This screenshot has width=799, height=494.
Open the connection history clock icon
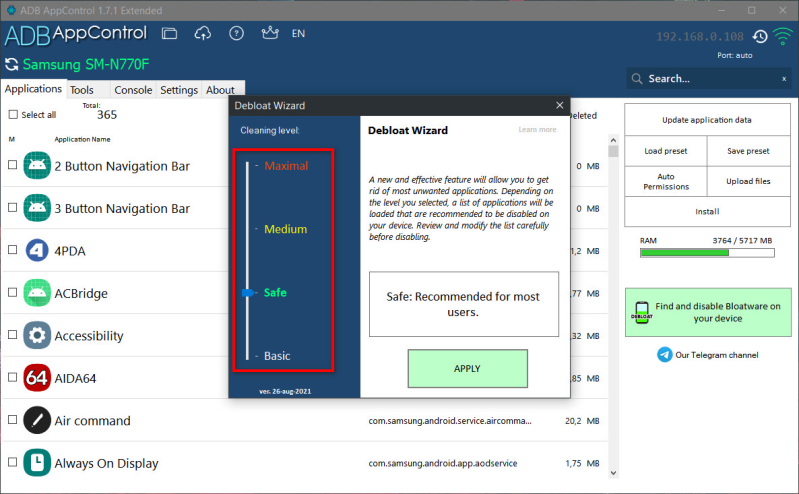pos(760,37)
